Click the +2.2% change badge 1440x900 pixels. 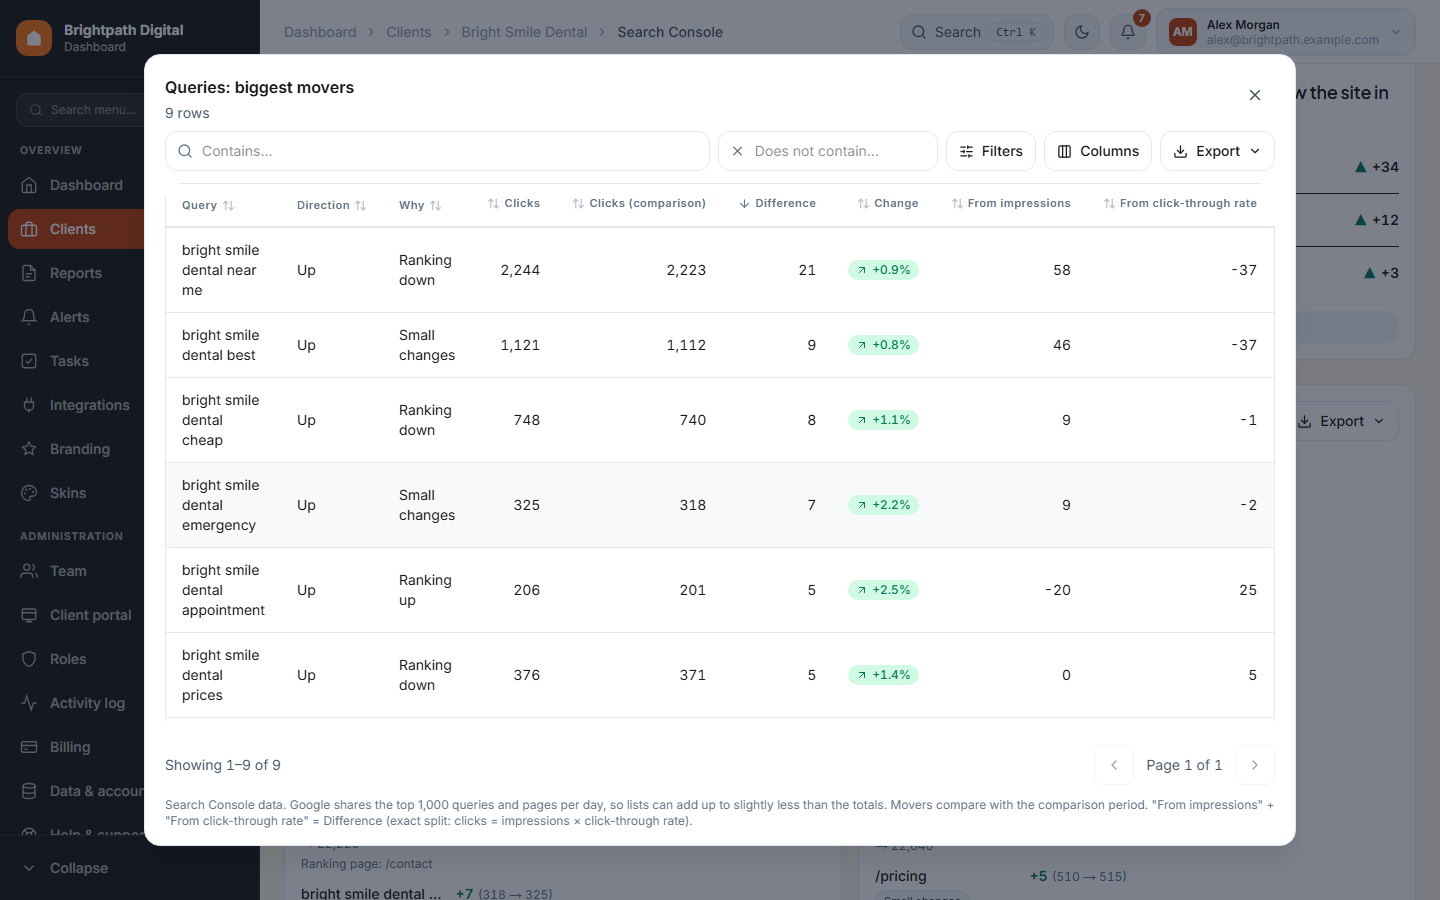[883, 505]
